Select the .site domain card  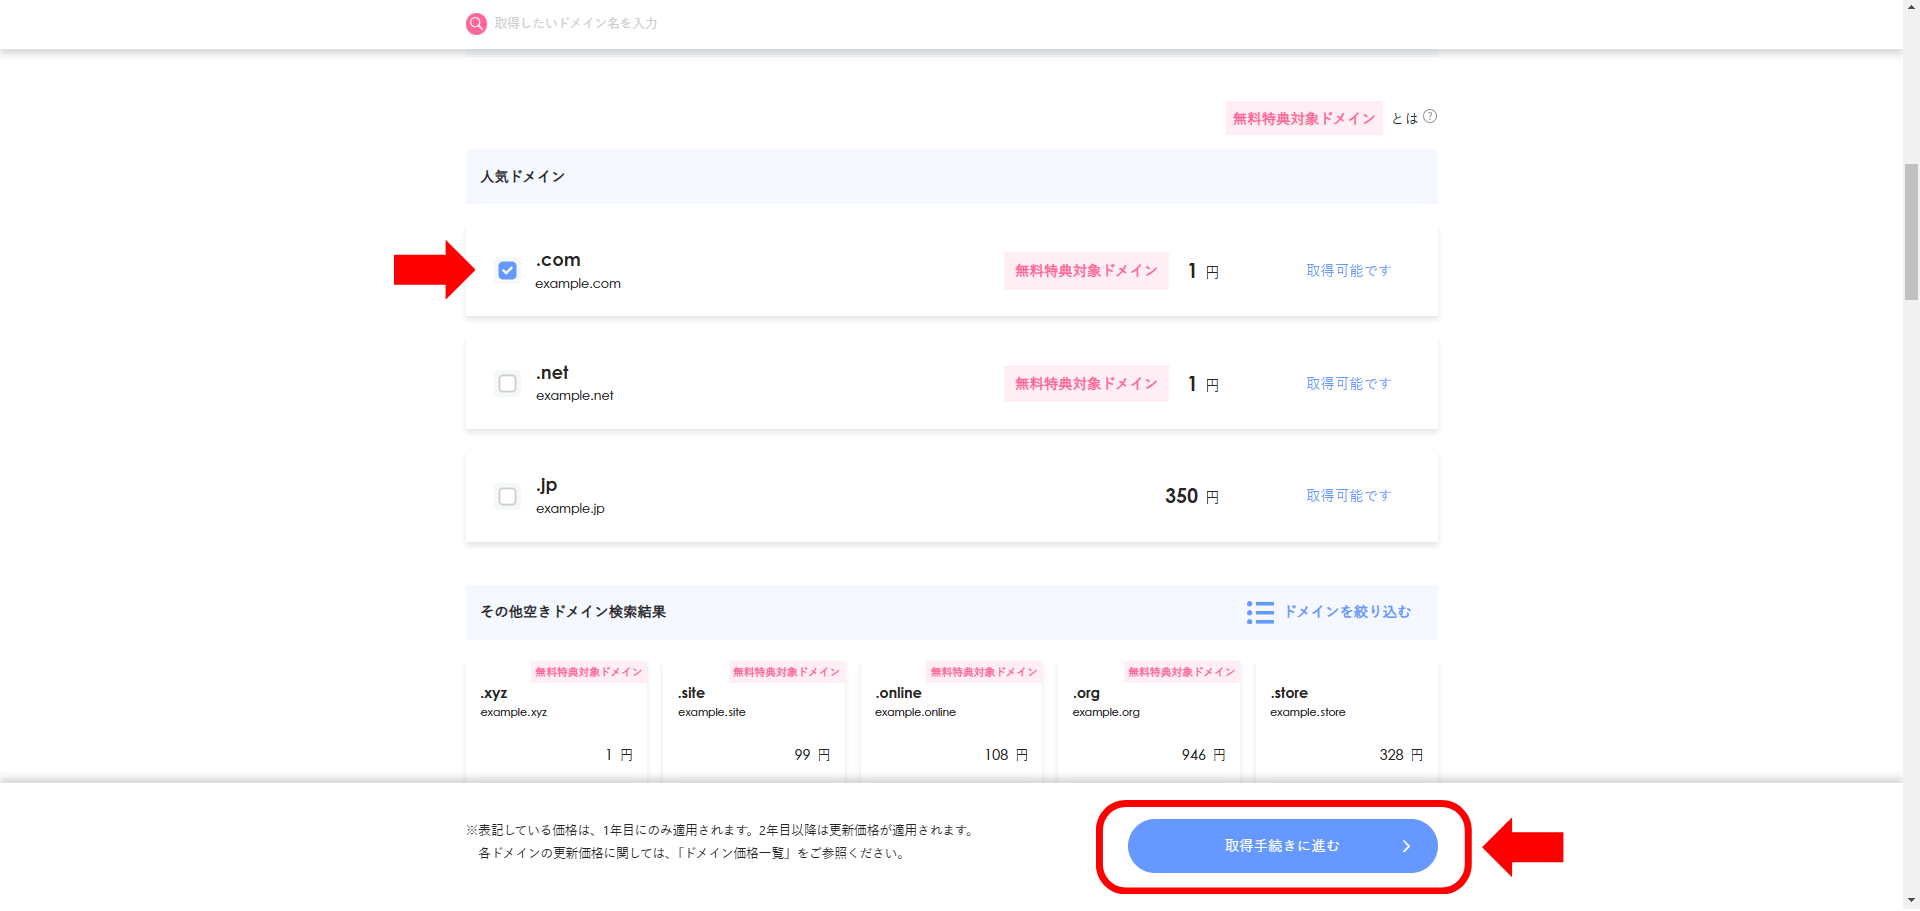(x=754, y=722)
